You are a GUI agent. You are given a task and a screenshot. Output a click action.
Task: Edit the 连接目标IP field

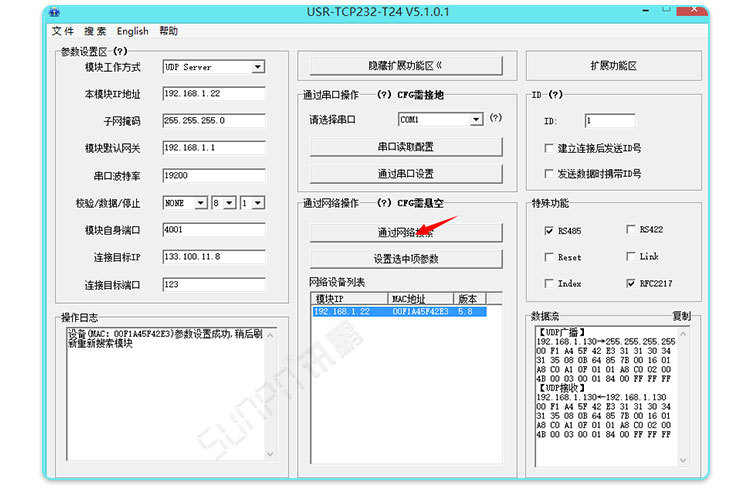coord(214,257)
